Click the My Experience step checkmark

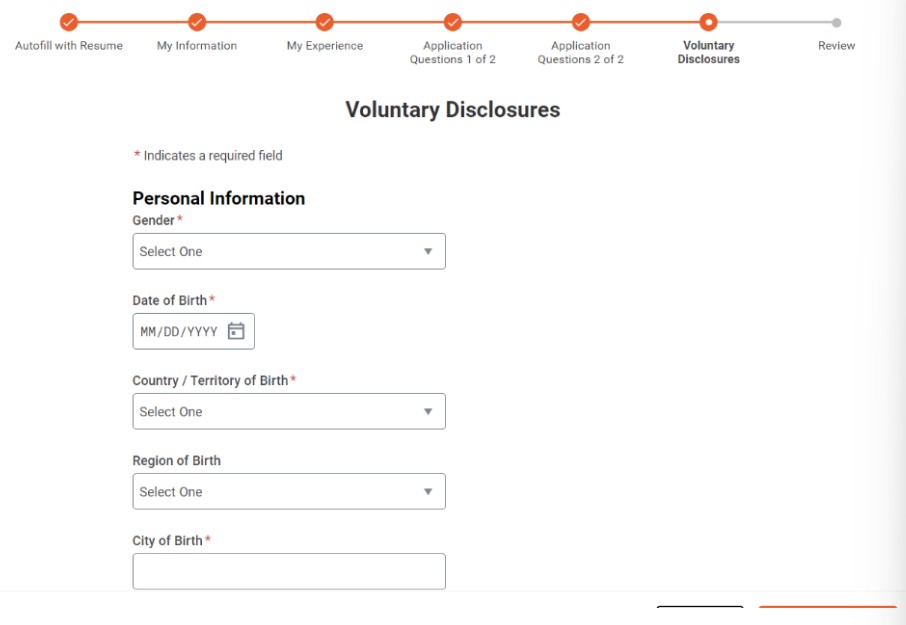[325, 22]
